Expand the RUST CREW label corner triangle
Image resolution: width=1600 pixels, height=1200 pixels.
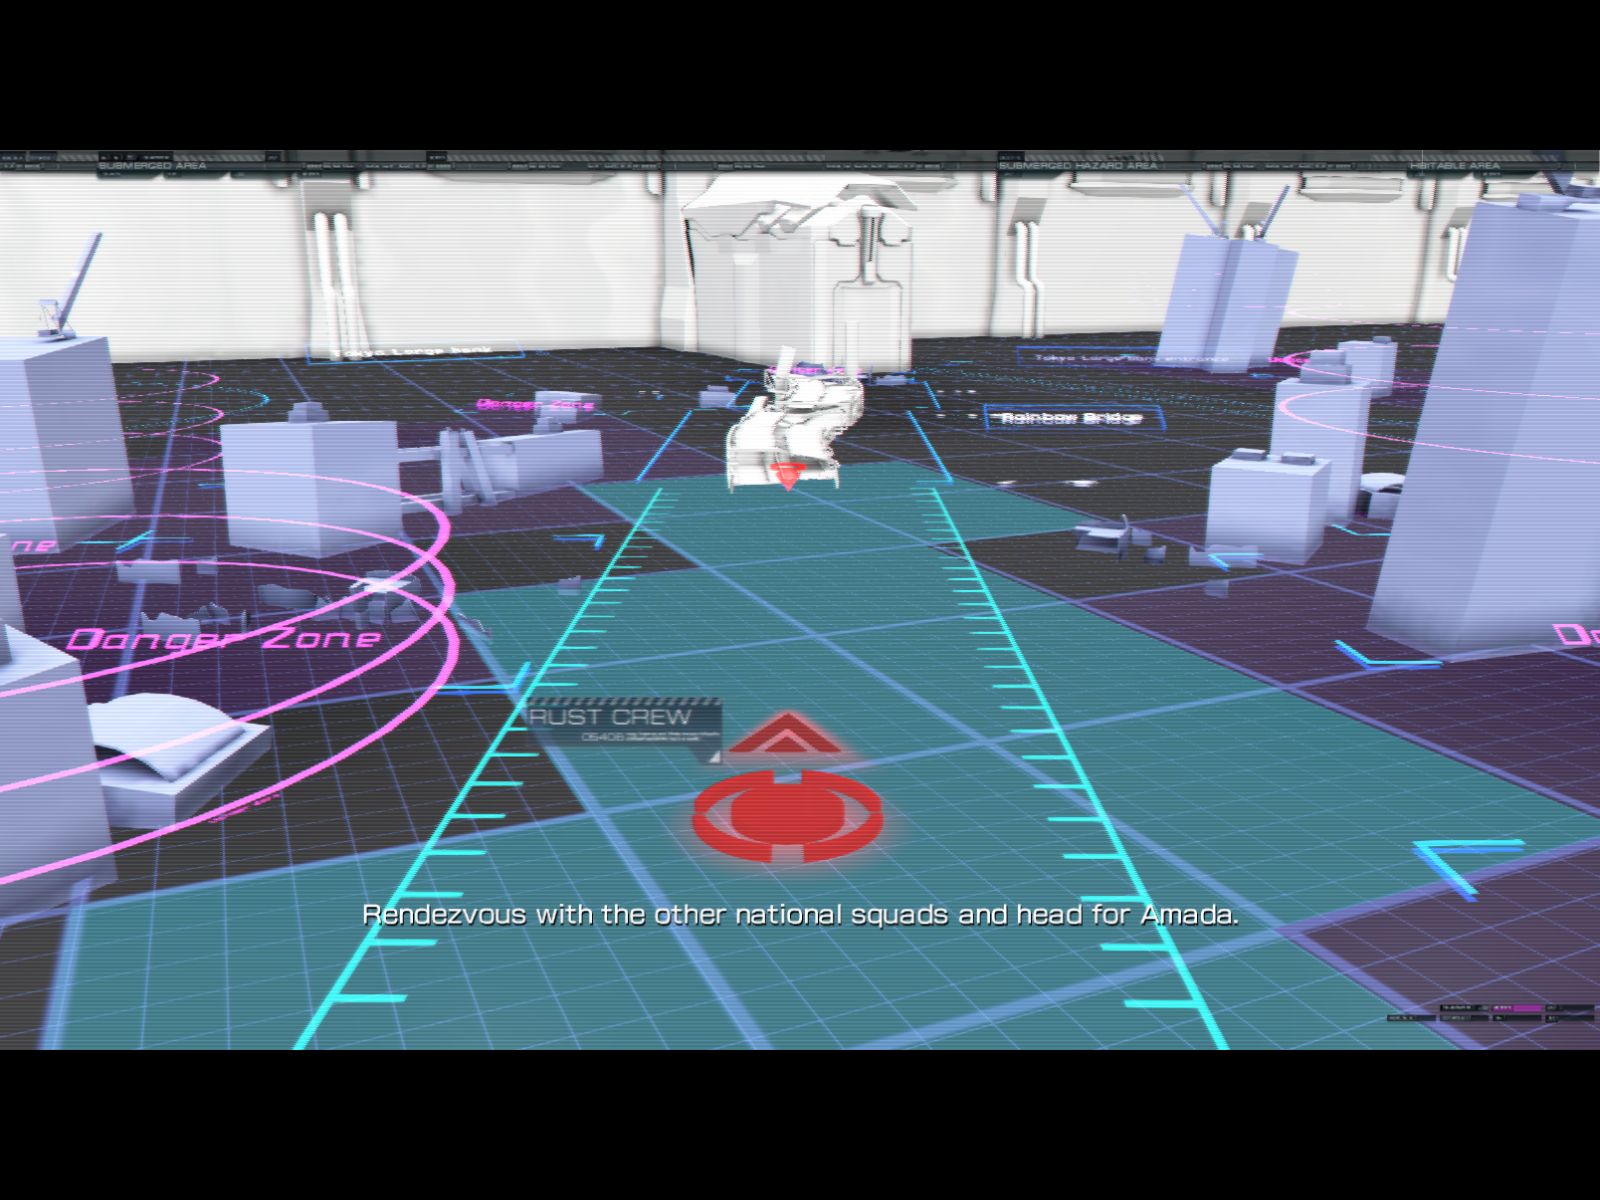click(712, 756)
